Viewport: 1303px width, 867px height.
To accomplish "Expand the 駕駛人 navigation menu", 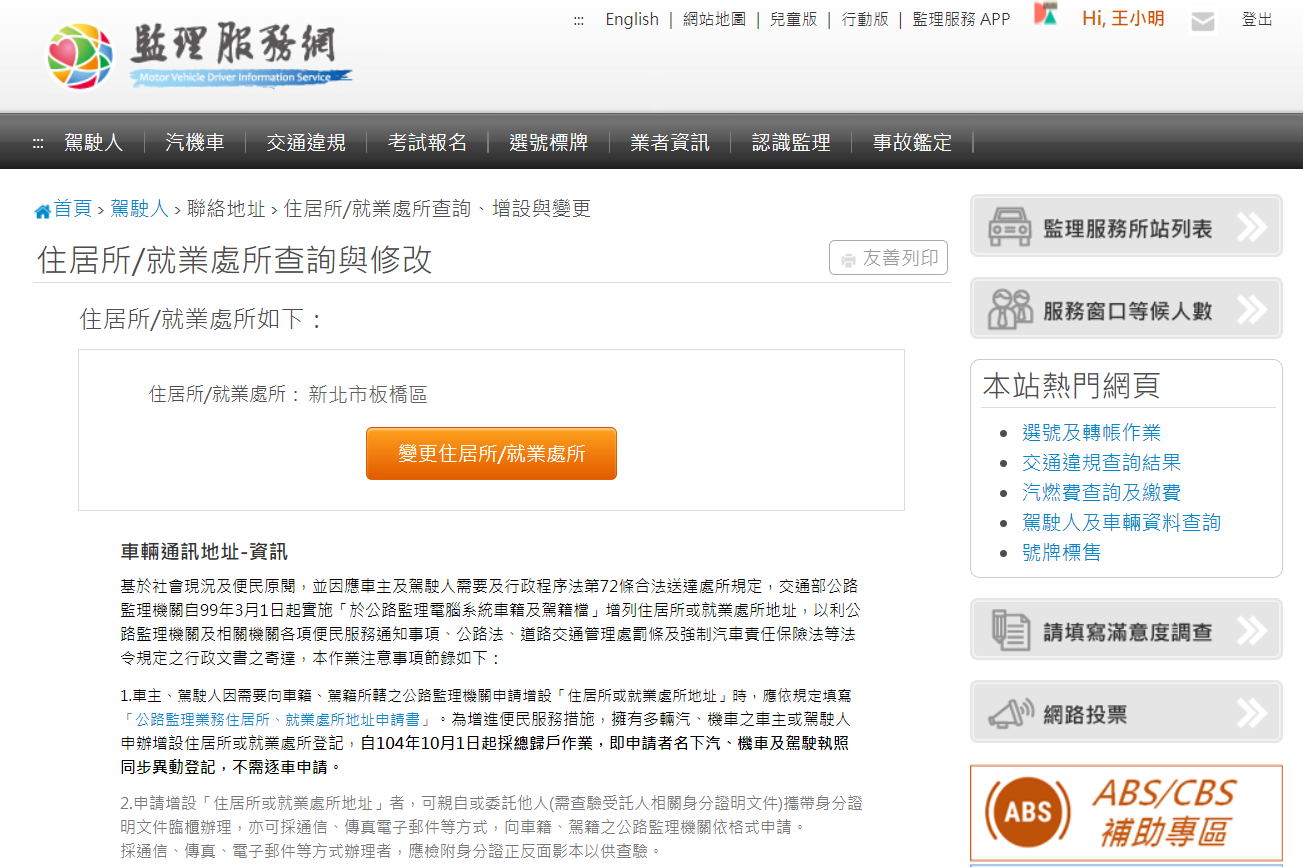I will point(93,142).
